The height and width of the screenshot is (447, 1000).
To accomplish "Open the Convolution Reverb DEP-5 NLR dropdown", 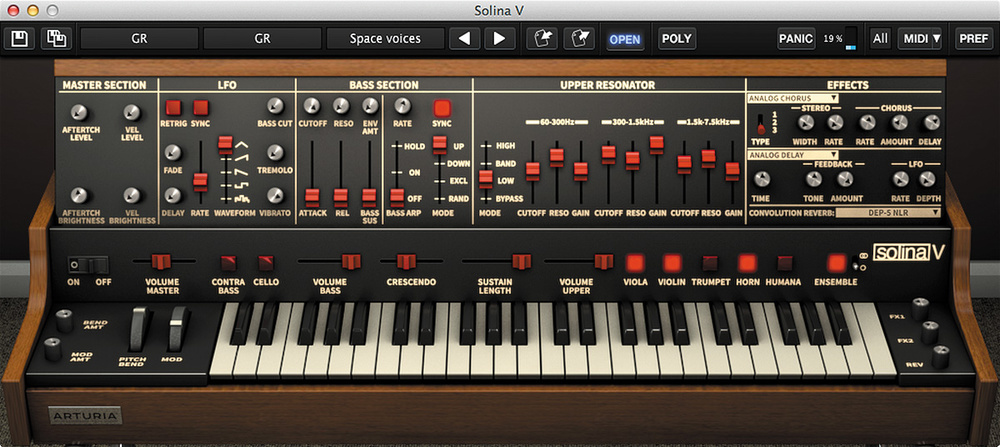I will coord(889,212).
